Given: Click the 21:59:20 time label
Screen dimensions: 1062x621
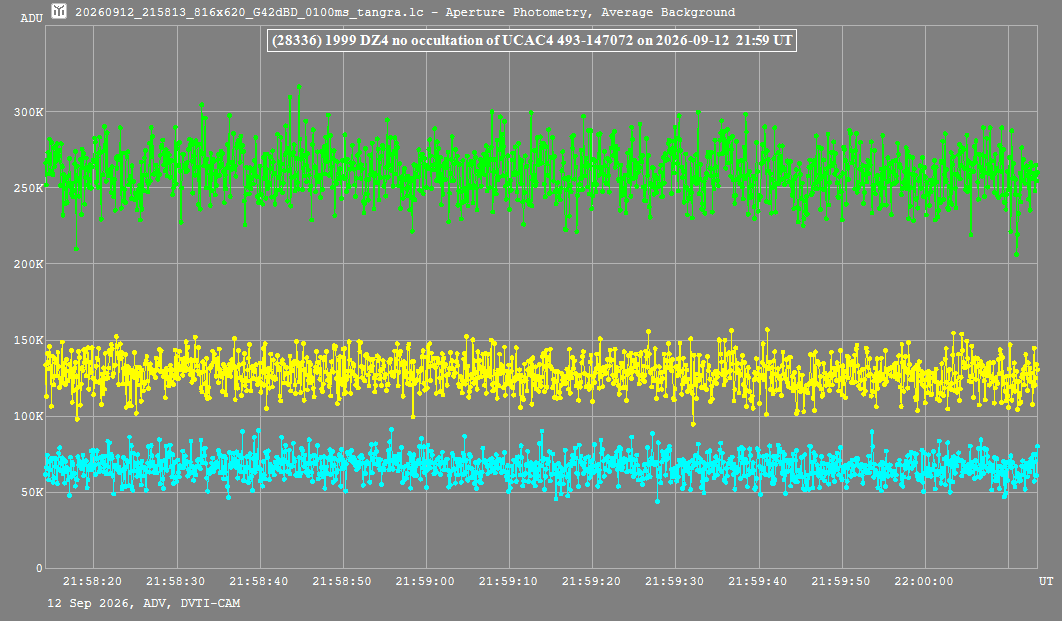Looking at the screenshot, I should (591, 581).
